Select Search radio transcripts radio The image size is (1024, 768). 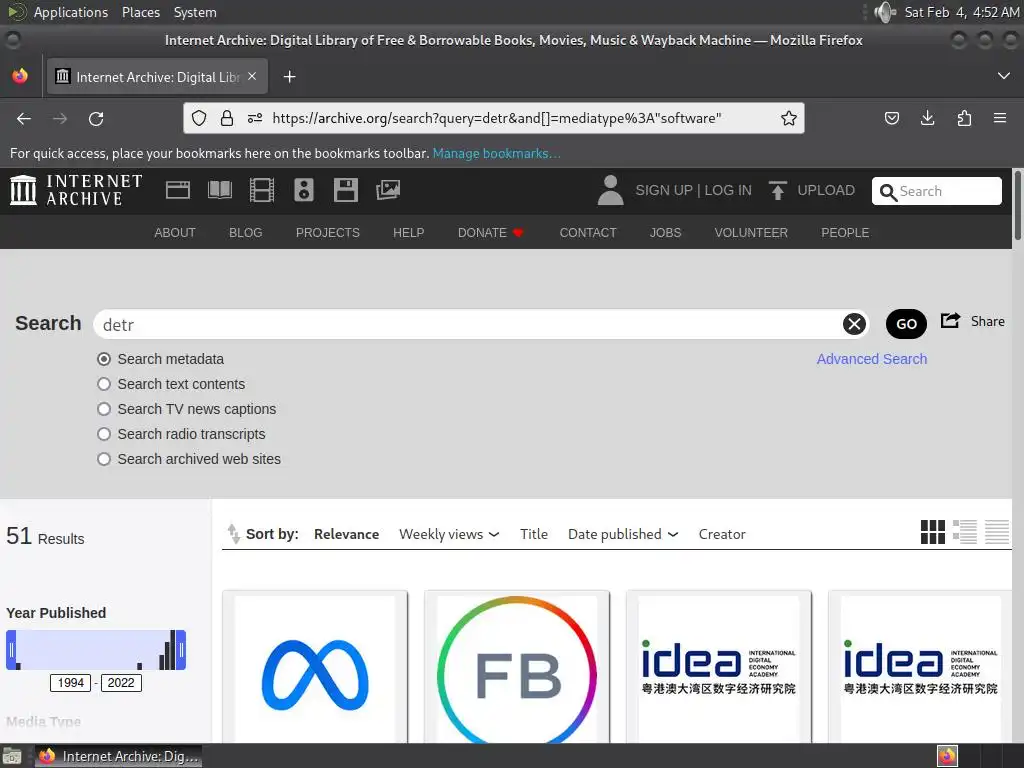104,434
